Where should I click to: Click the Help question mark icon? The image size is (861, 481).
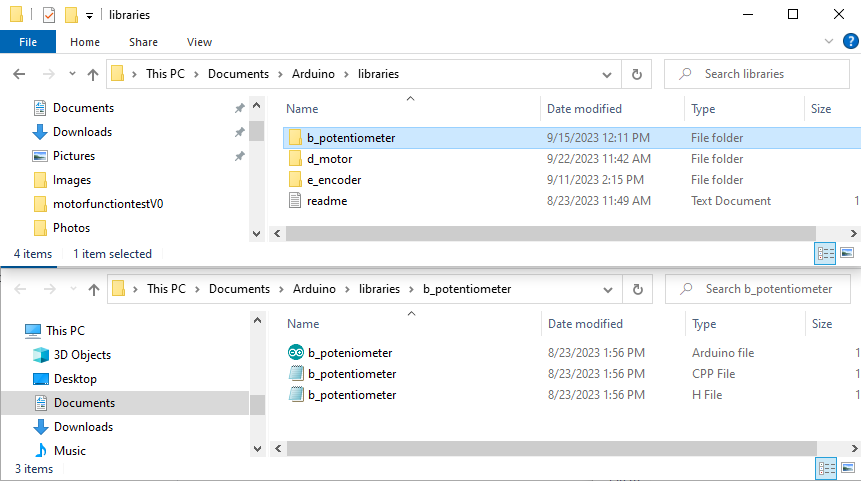pyautogui.click(x=850, y=42)
